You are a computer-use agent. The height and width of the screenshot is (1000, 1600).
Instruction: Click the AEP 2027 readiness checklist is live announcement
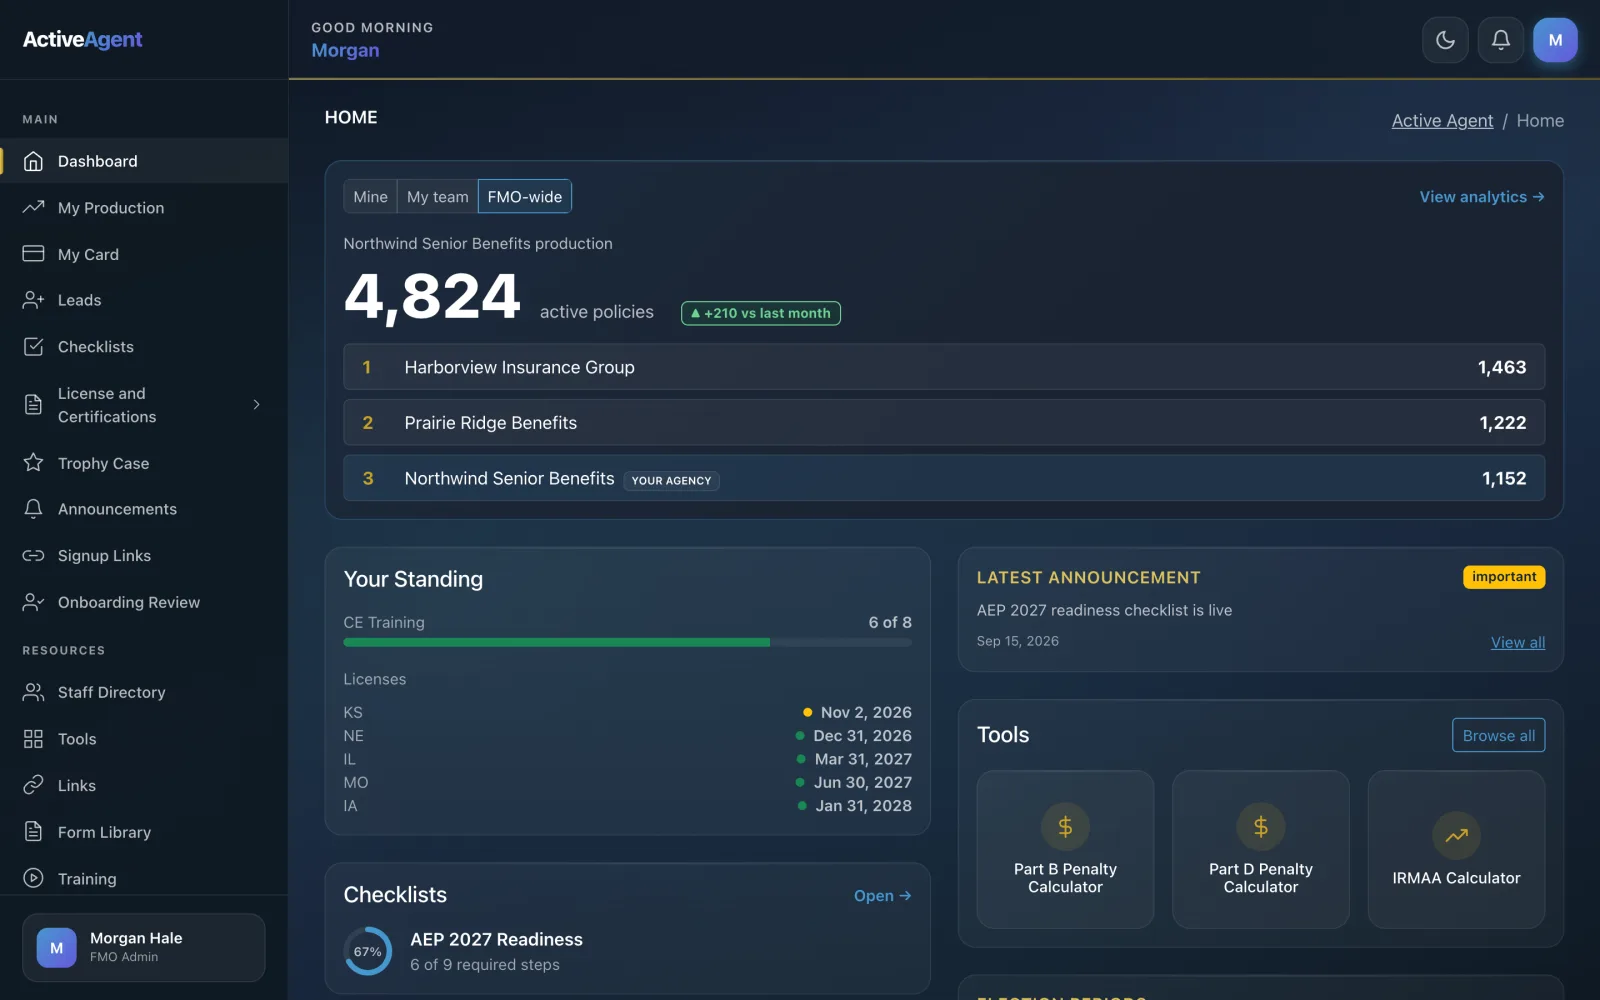[x=1104, y=610]
